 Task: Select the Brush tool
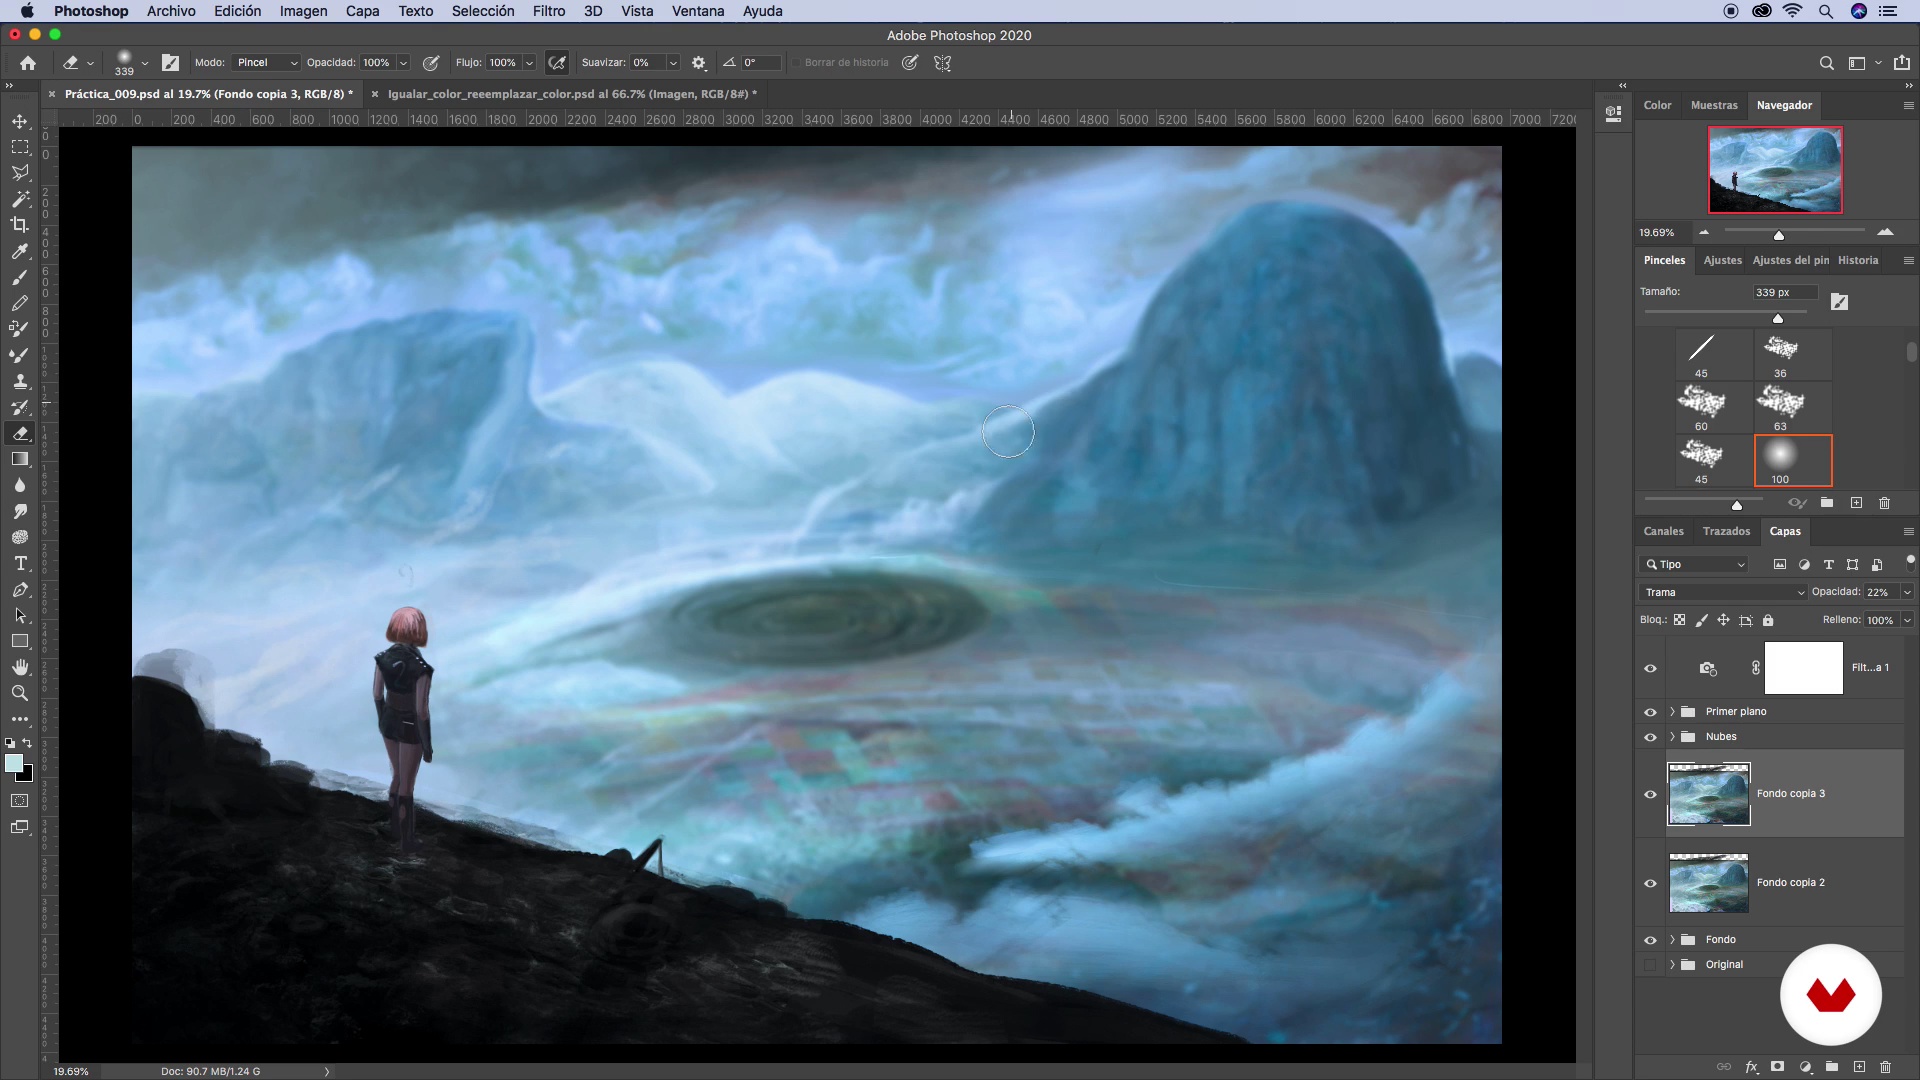point(20,277)
